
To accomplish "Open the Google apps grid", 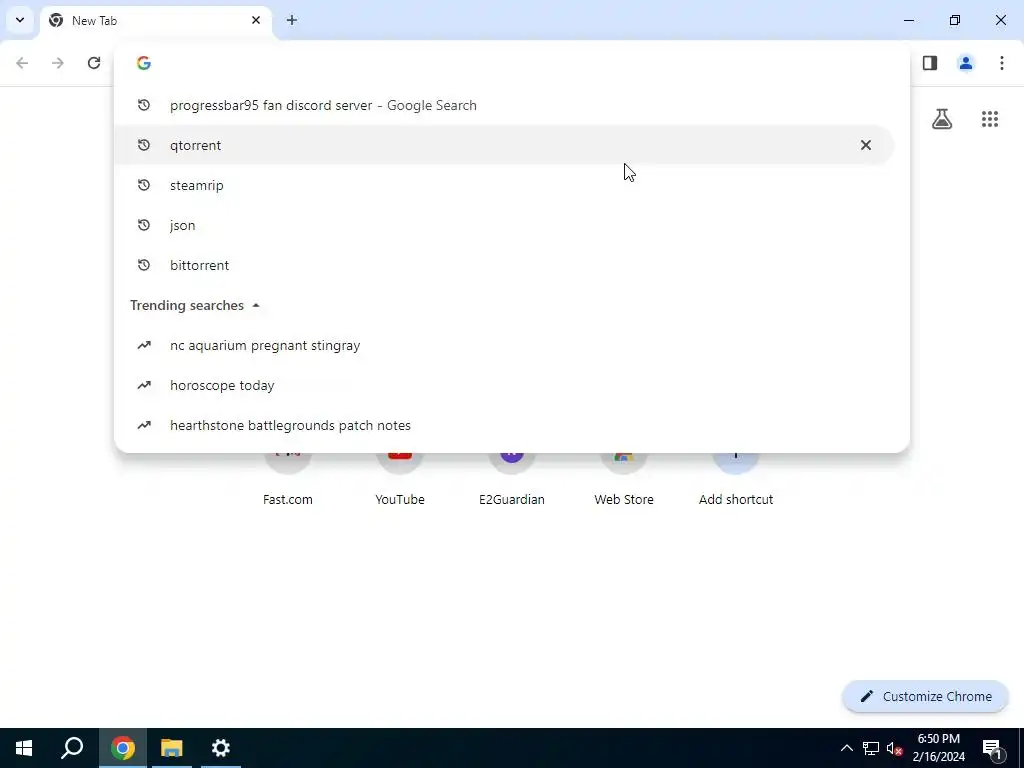I will coord(990,119).
